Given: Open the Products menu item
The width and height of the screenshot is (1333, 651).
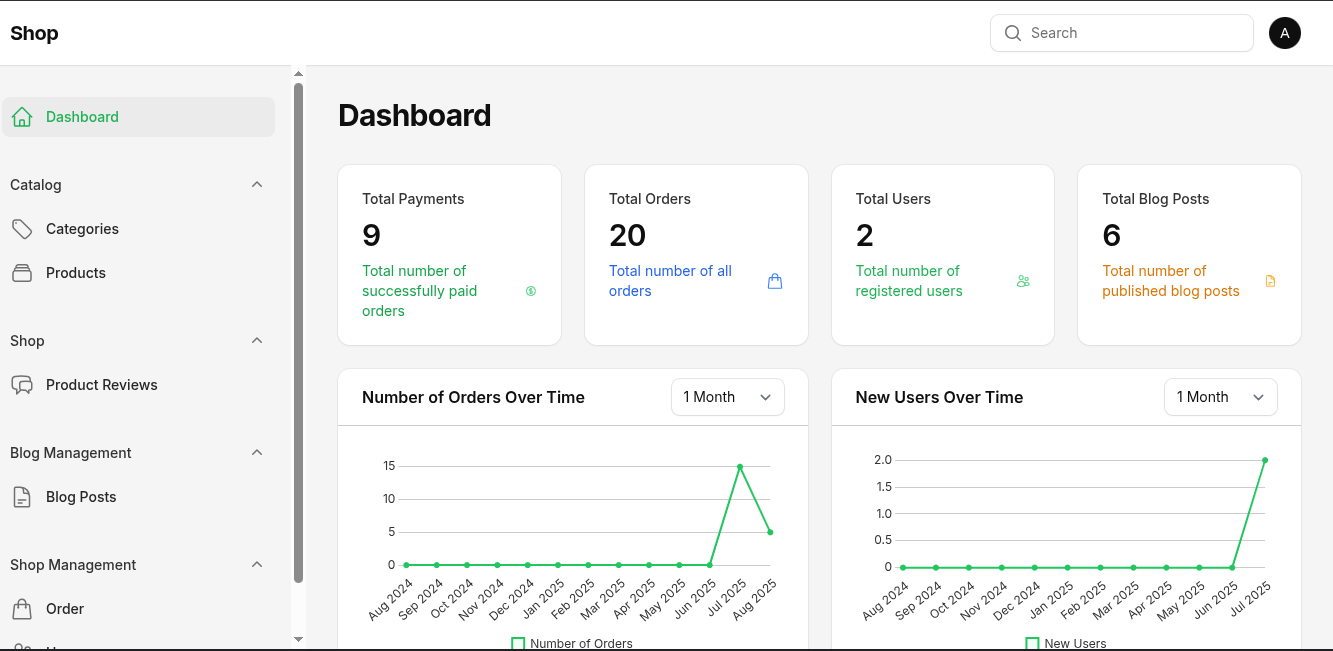Looking at the screenshot, I should 76,273.
